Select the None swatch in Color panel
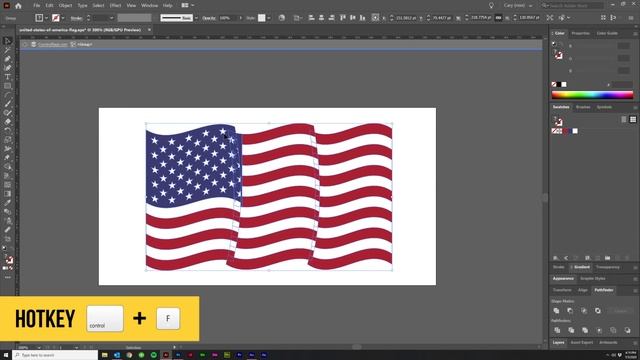This screenshot has height=360, width=640. (x=554, y=84)
